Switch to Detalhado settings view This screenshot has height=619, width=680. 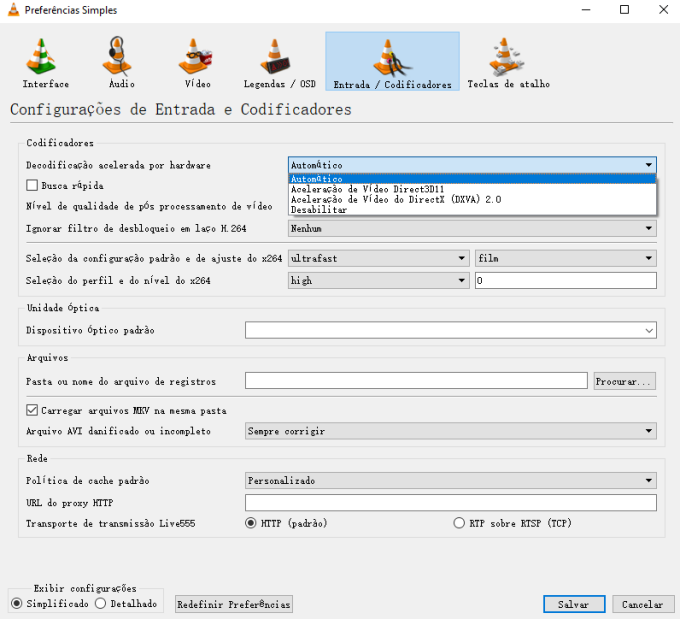pos(100,603)
